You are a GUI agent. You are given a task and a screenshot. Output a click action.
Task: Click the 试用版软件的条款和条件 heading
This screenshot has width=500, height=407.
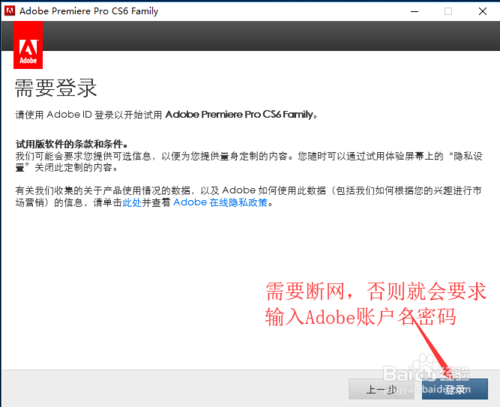[72, 144]
